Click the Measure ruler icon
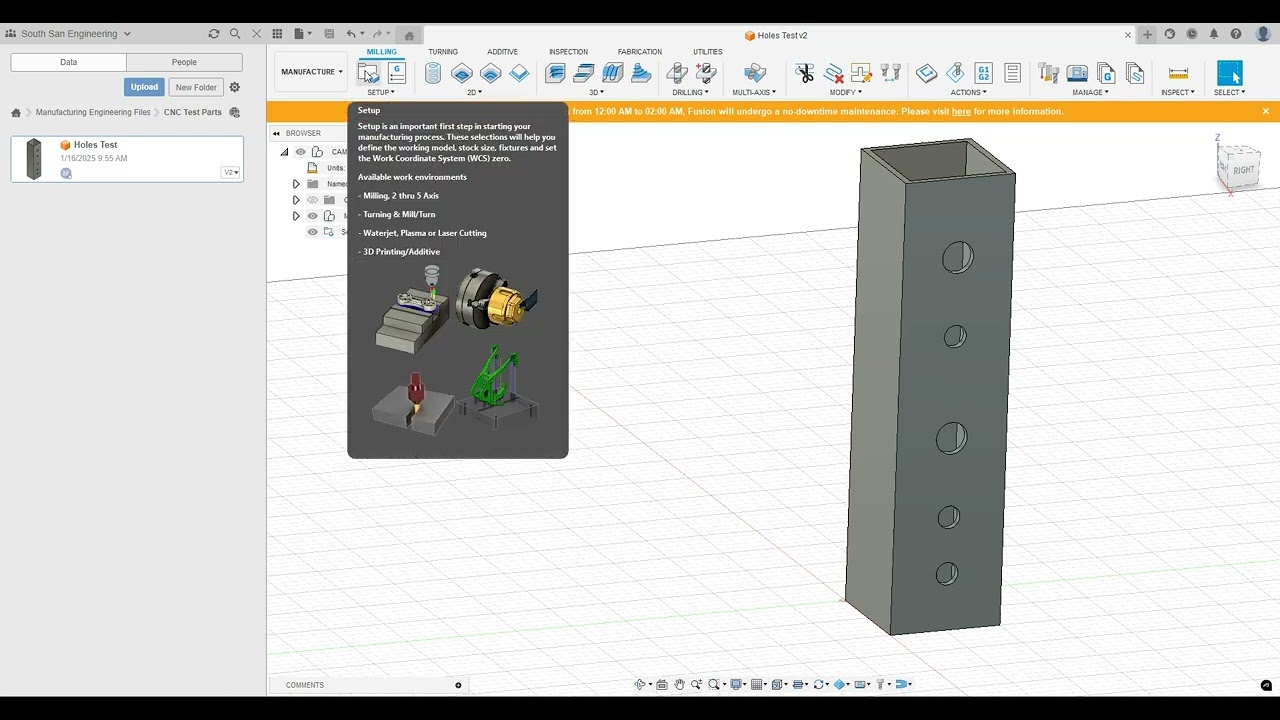Screen dimensions: 1280x720 1178,73
